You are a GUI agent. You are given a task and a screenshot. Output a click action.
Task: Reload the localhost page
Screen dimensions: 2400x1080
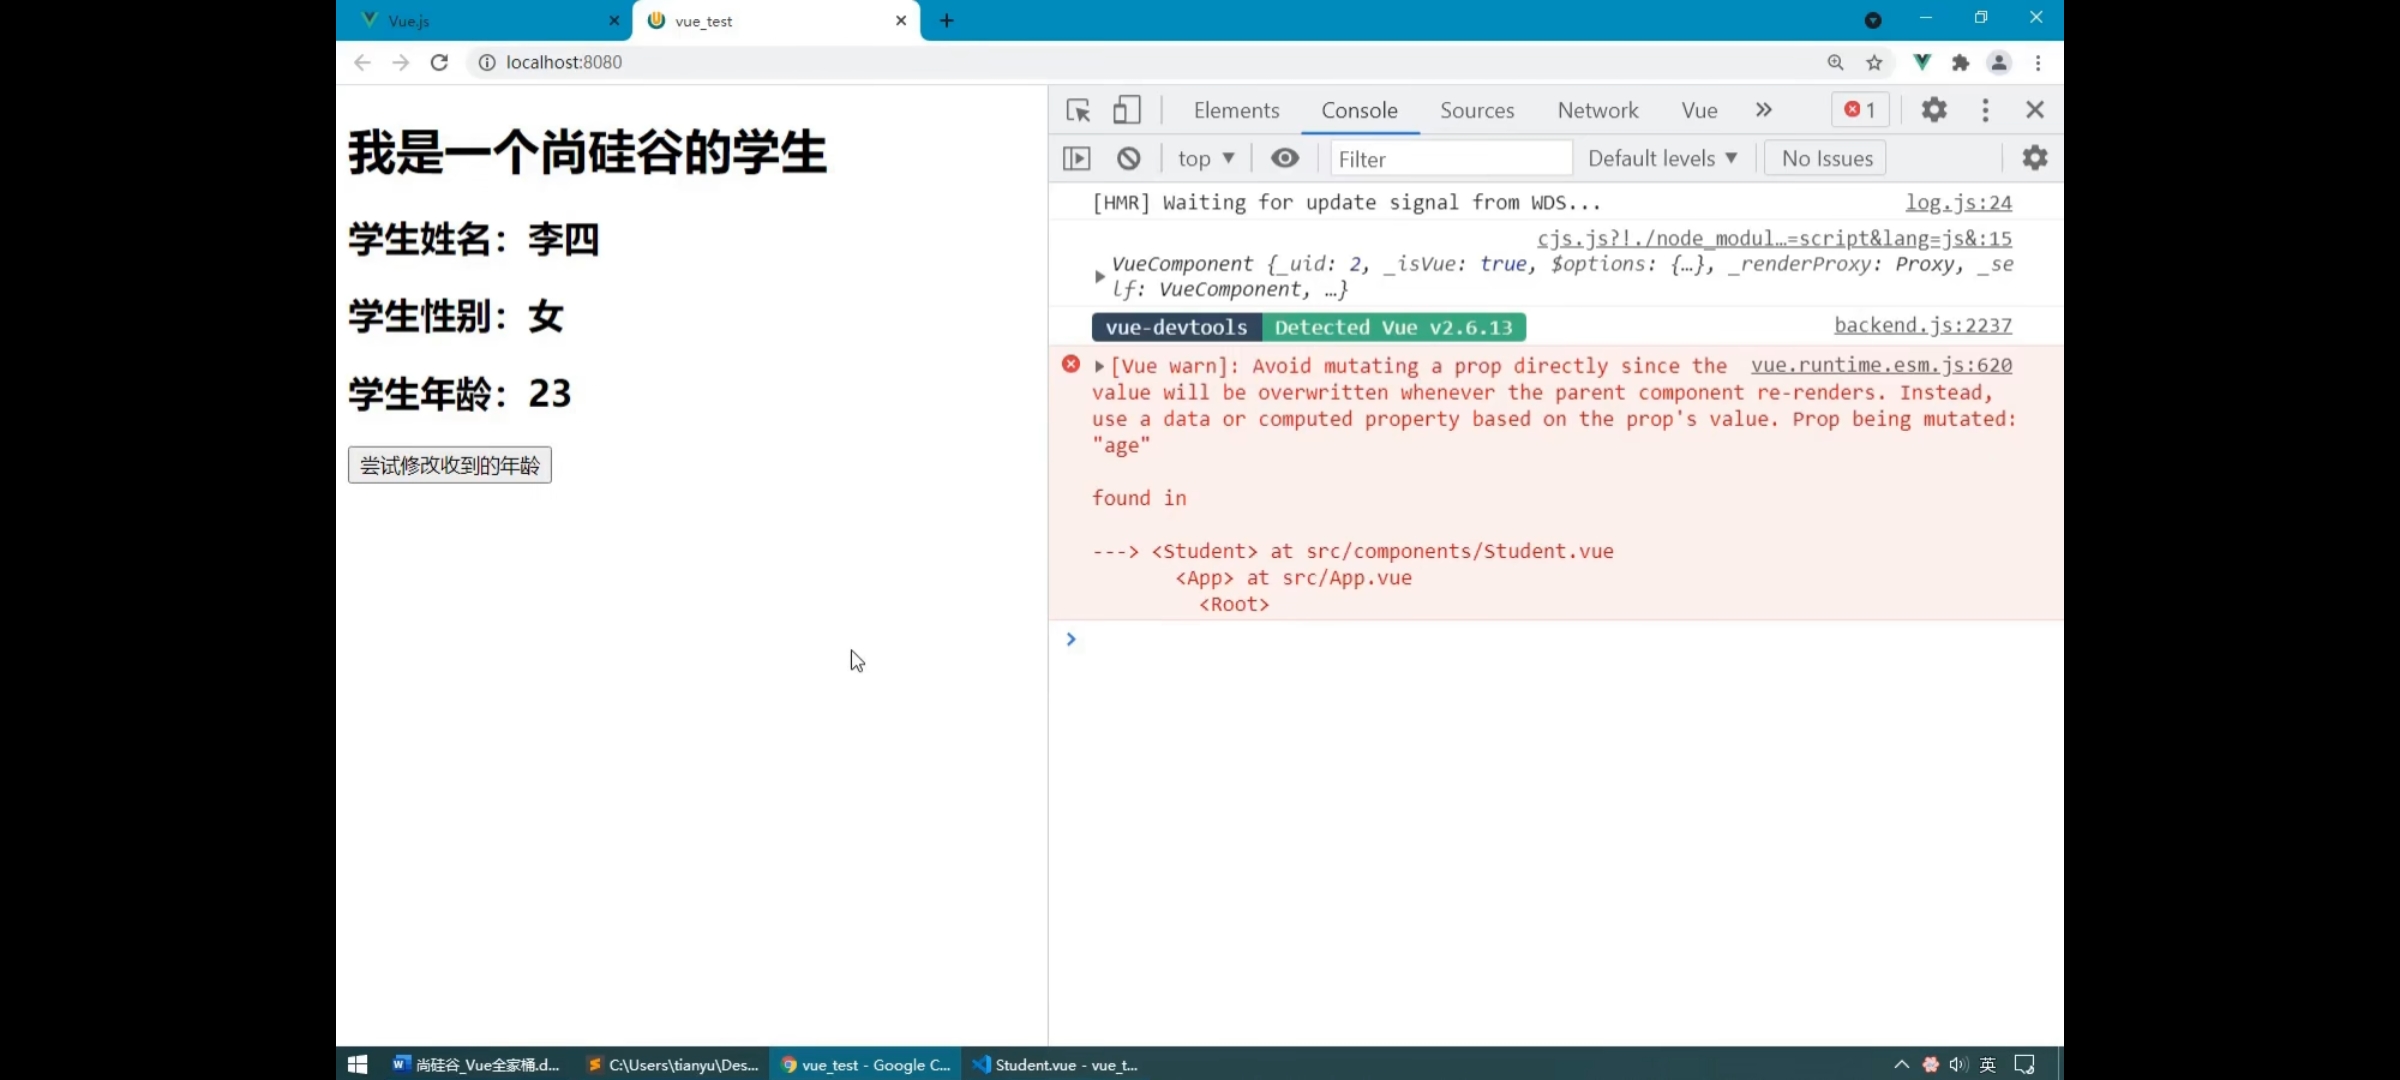[x=439, y=62]
